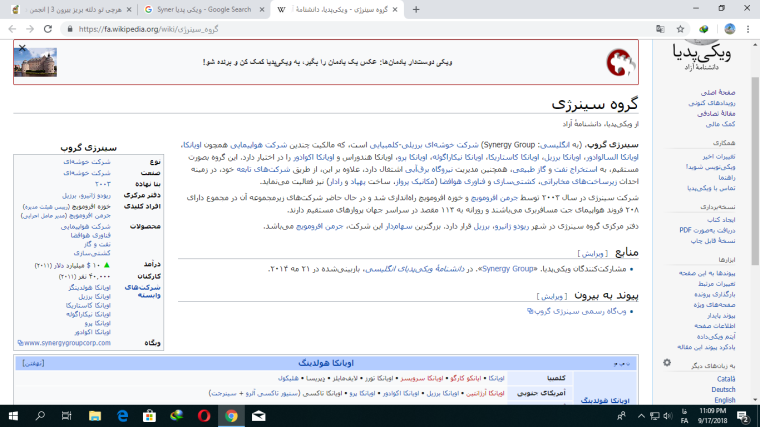Open تغییرات اخیر sidebar link

[x=718, y=156]
